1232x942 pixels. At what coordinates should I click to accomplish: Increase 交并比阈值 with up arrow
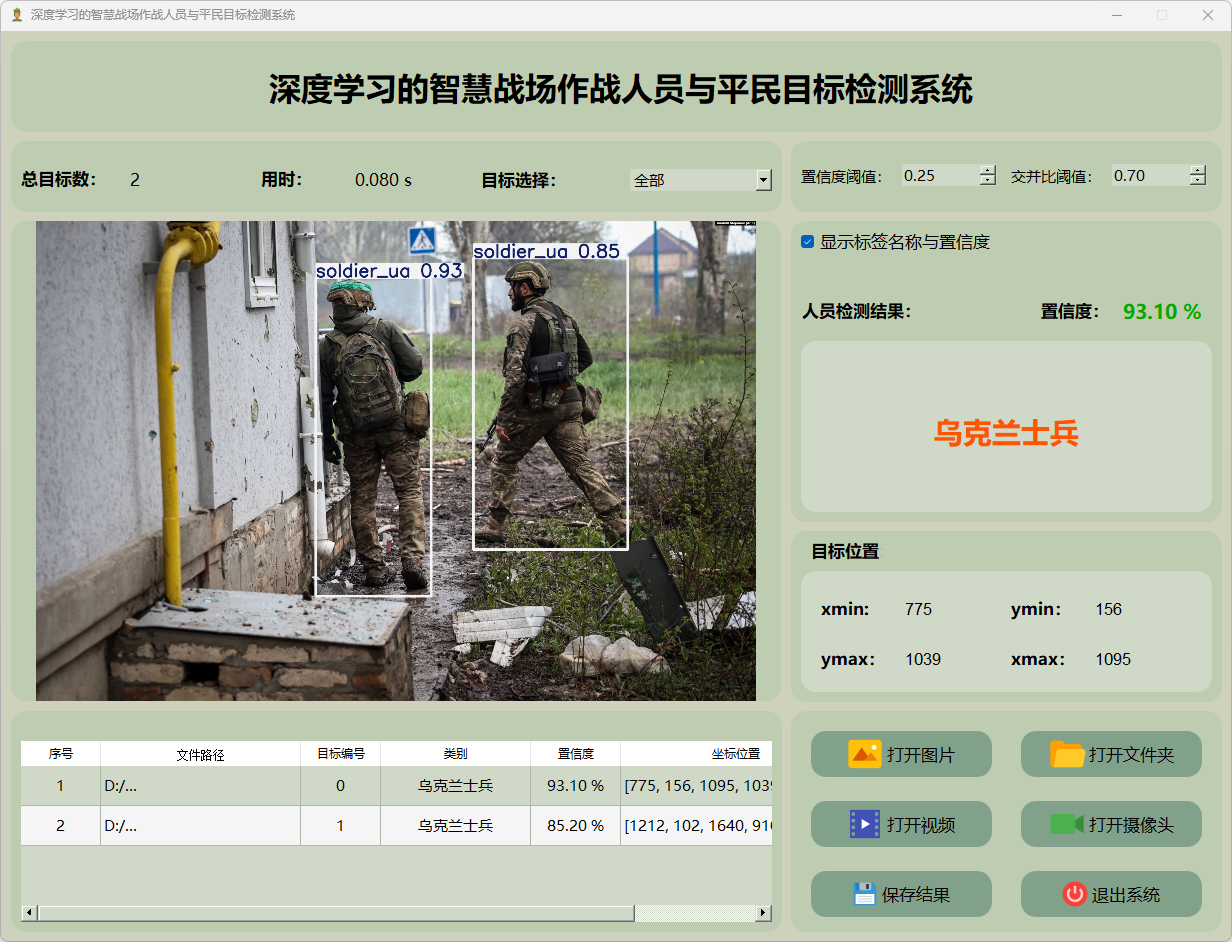(1198, 170)
